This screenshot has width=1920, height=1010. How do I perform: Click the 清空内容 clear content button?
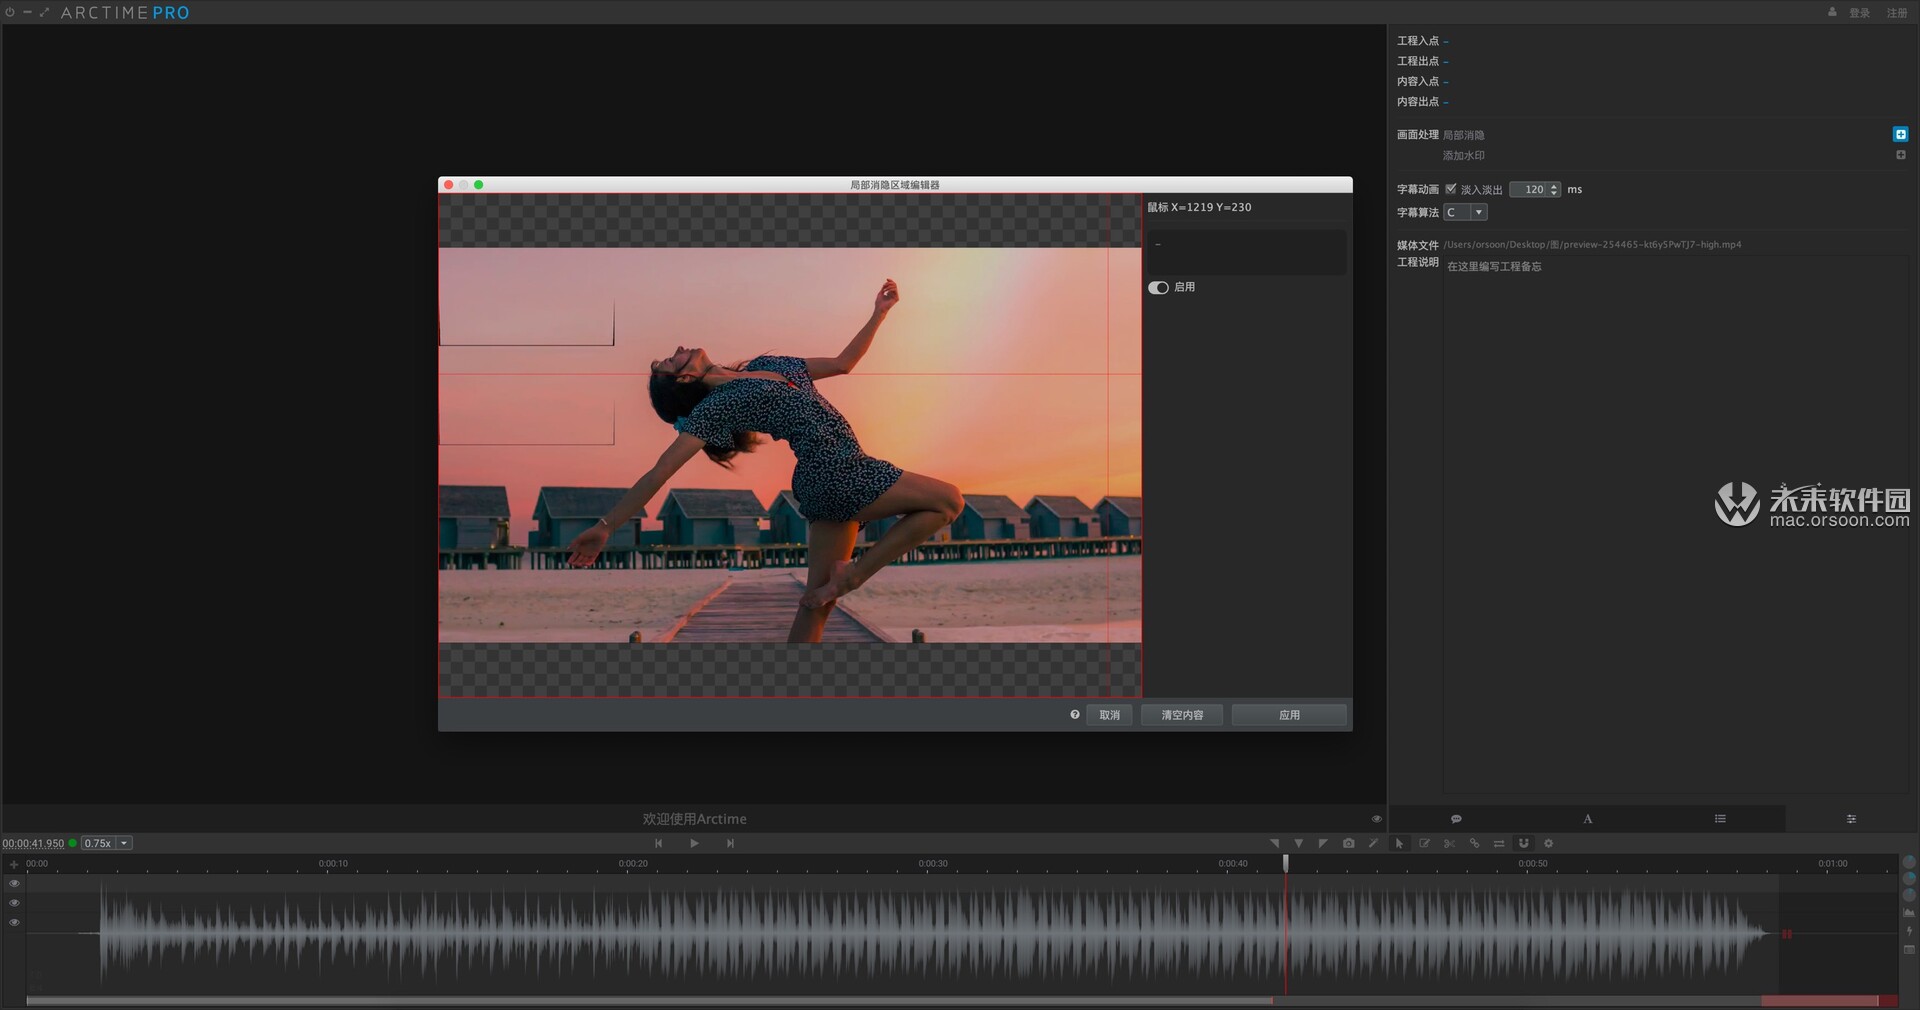click(x=1182, y=715)
